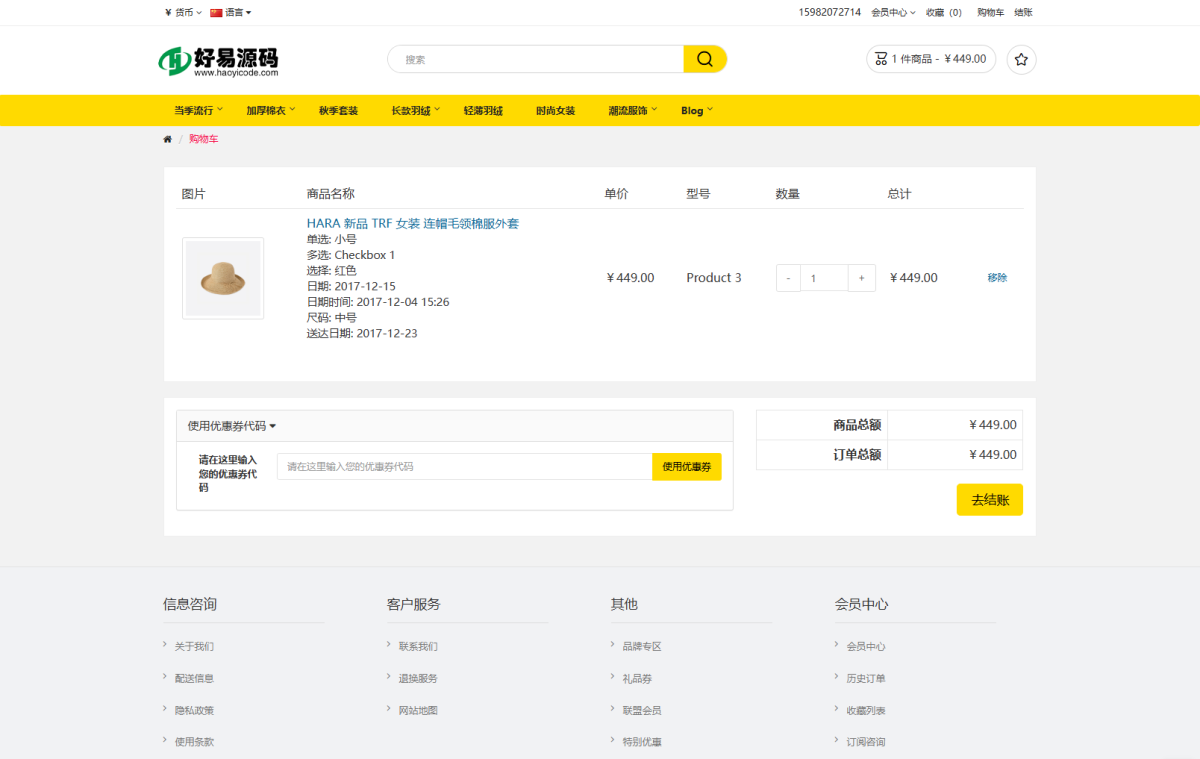The height and width of the screenshot is (759, 1200).
Task: Decrease quantity with minus button
Action: point(788,278)
